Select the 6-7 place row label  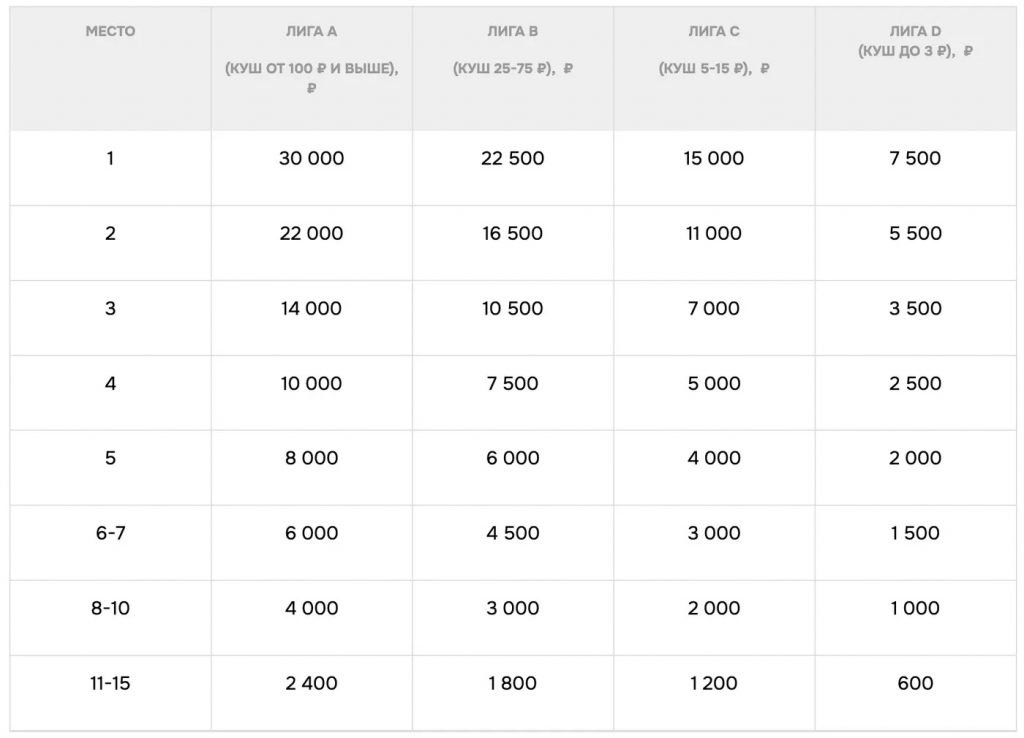(110, 533)
